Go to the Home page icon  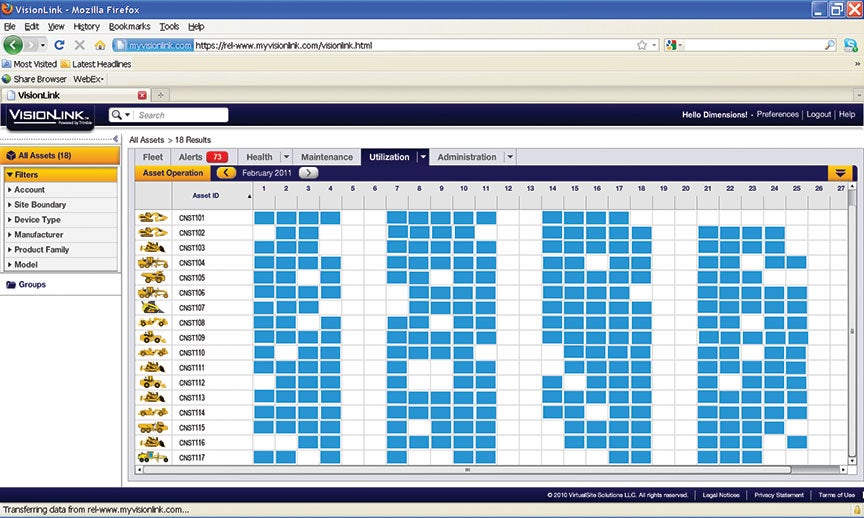(x=100, y=45)
